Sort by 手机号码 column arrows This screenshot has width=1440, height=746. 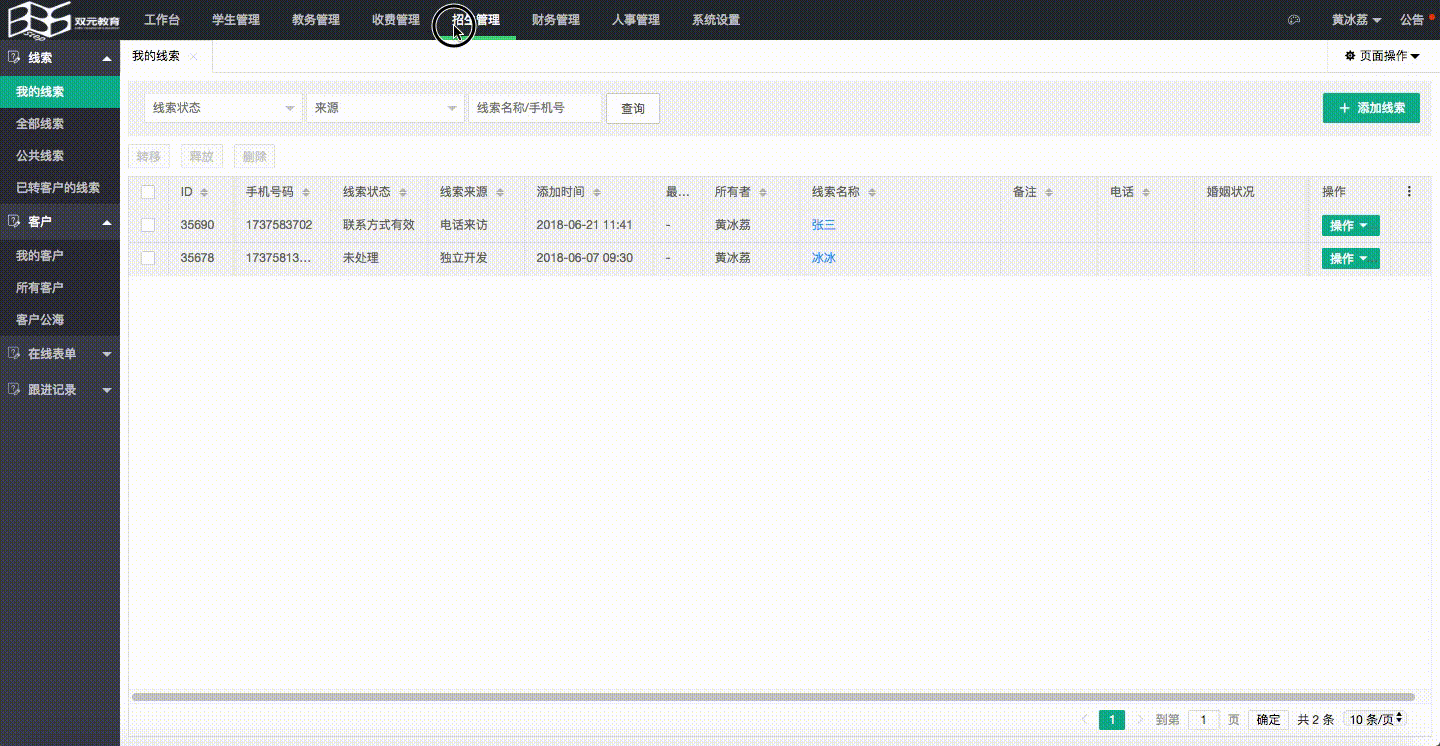[306, 192]
